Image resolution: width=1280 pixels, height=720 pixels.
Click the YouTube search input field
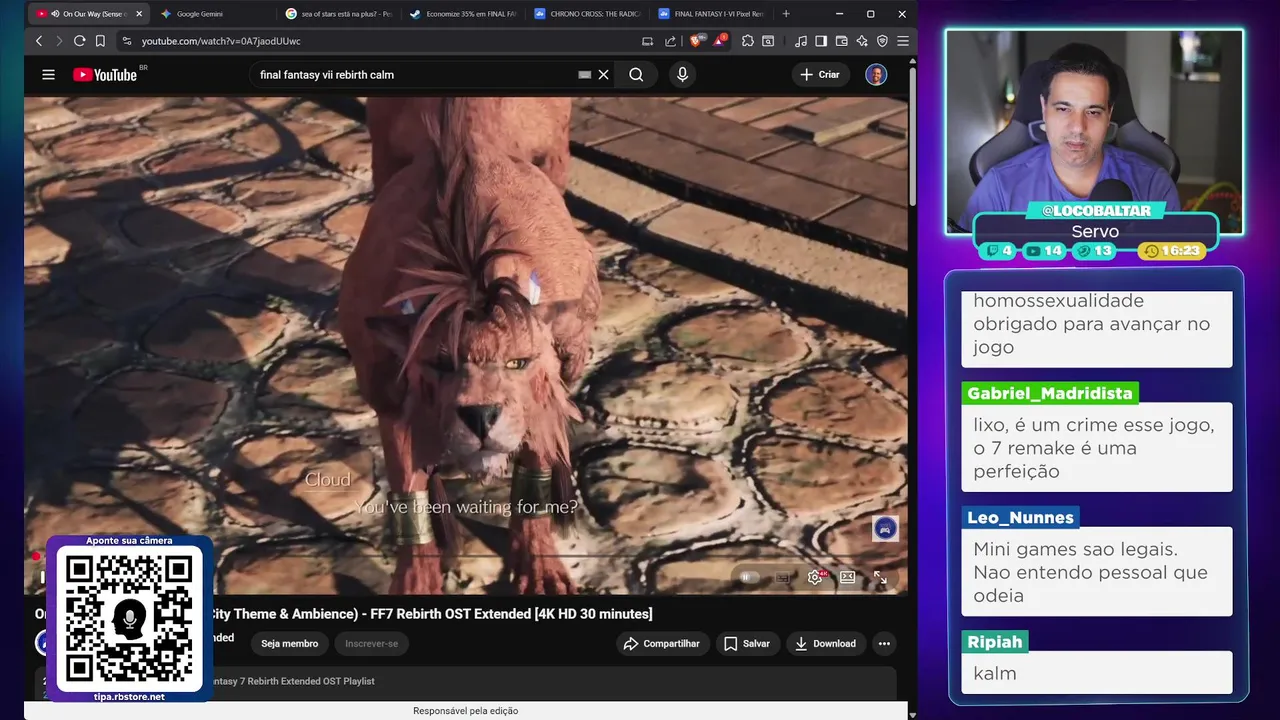[415, 75]
